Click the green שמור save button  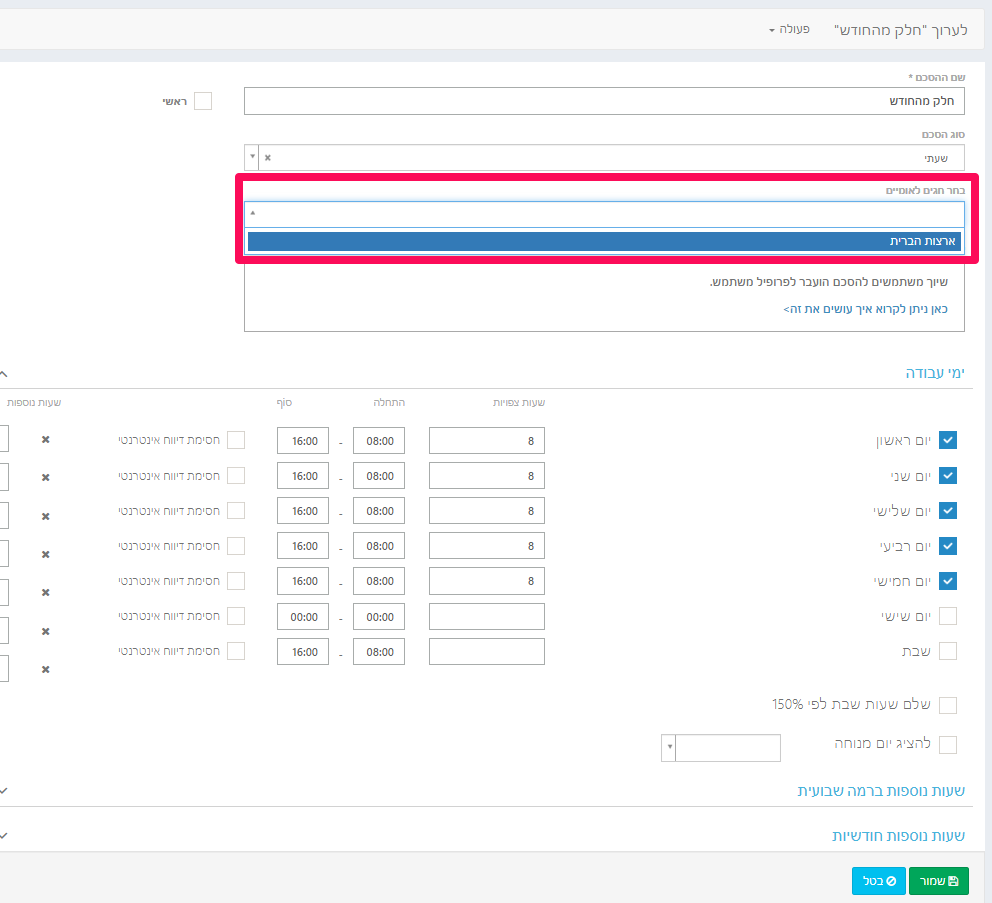click(x=938, y=881)
